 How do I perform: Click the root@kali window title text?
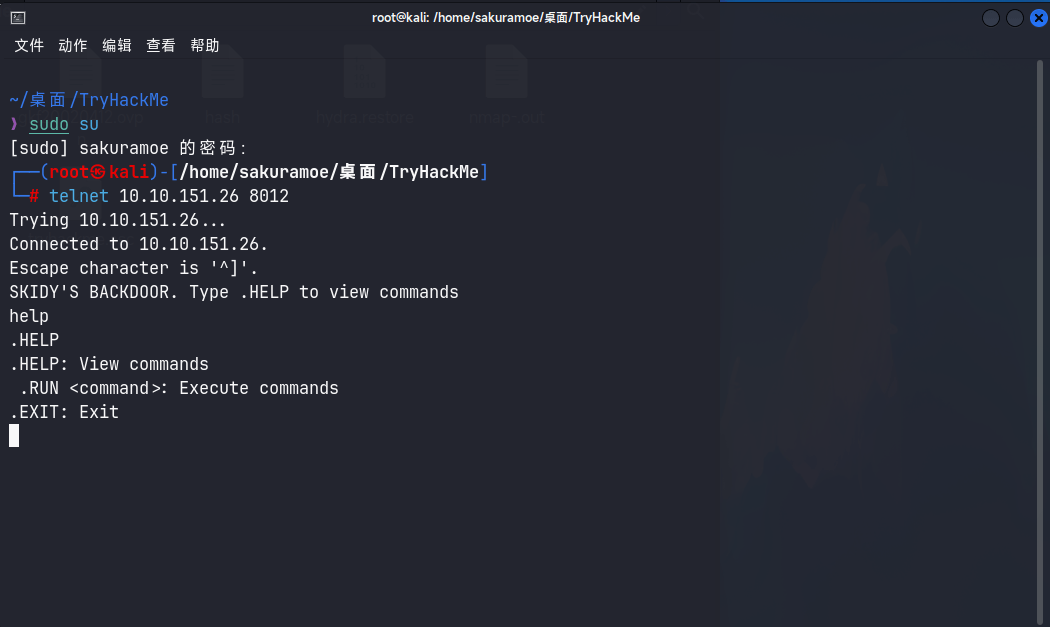[x=506, y=18]
